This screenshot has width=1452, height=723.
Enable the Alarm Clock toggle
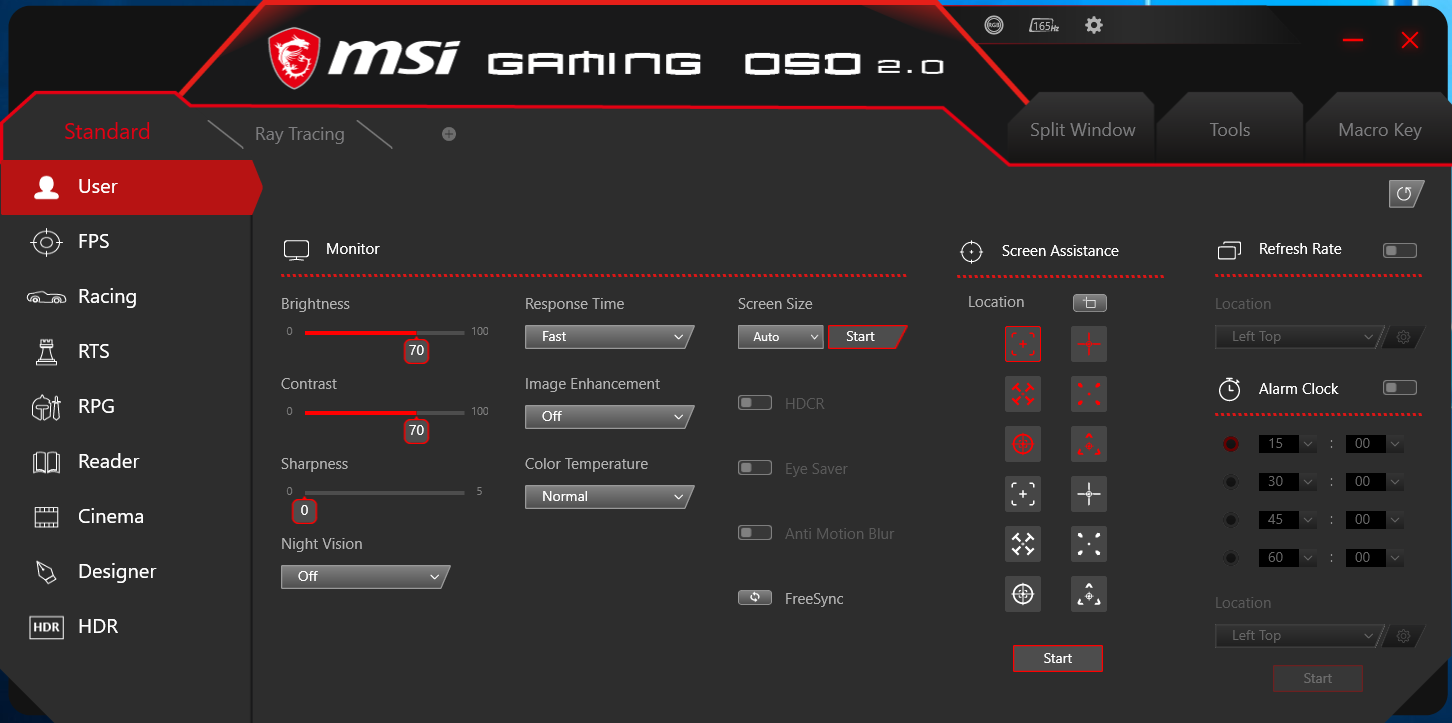tap(1400, 388)
